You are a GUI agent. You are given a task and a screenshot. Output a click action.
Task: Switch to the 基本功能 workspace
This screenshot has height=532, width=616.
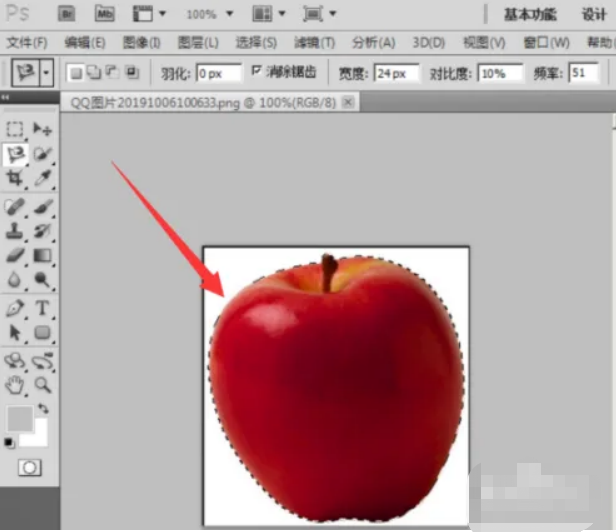pyautogui.click(x=530, y=15)
